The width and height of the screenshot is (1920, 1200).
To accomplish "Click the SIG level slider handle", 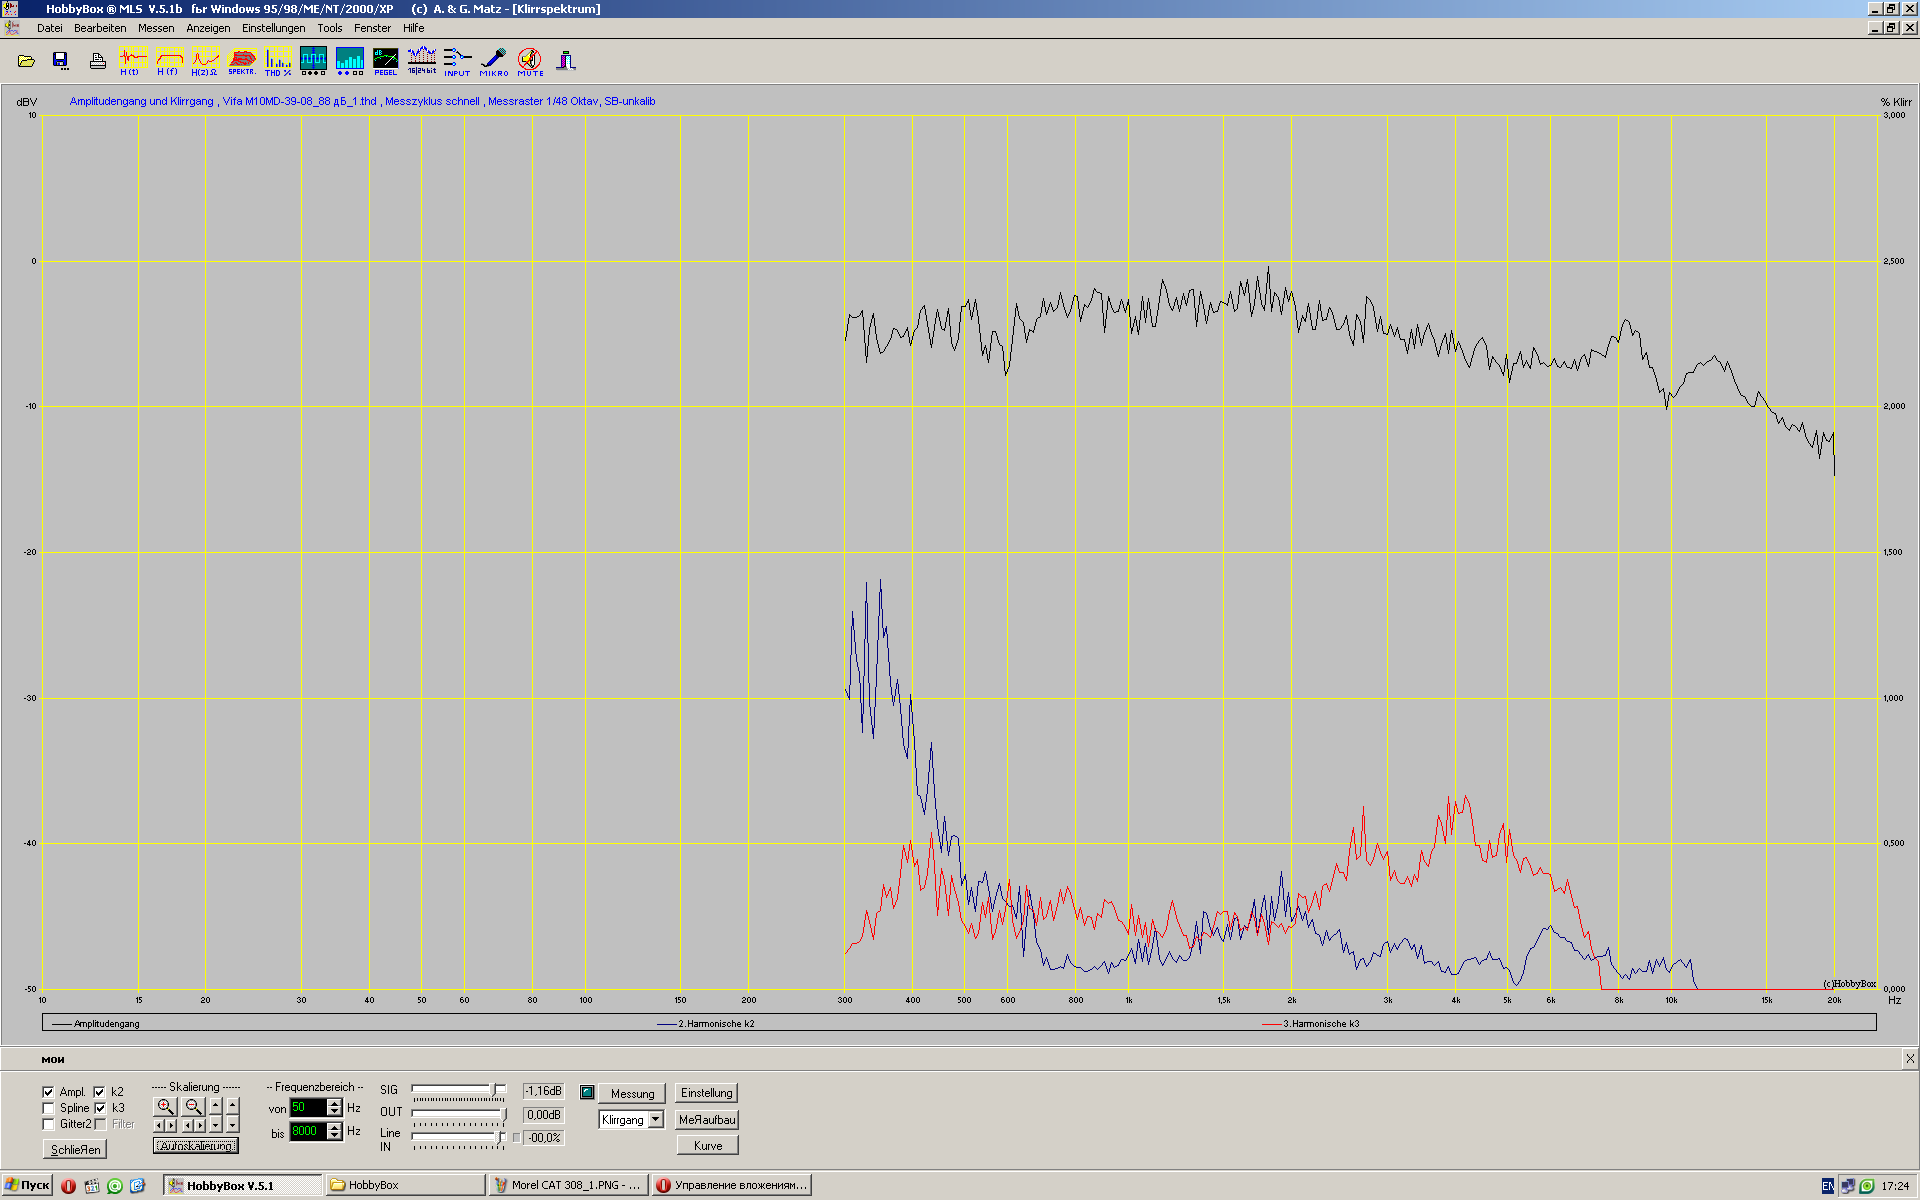I will coord(493,1089).
